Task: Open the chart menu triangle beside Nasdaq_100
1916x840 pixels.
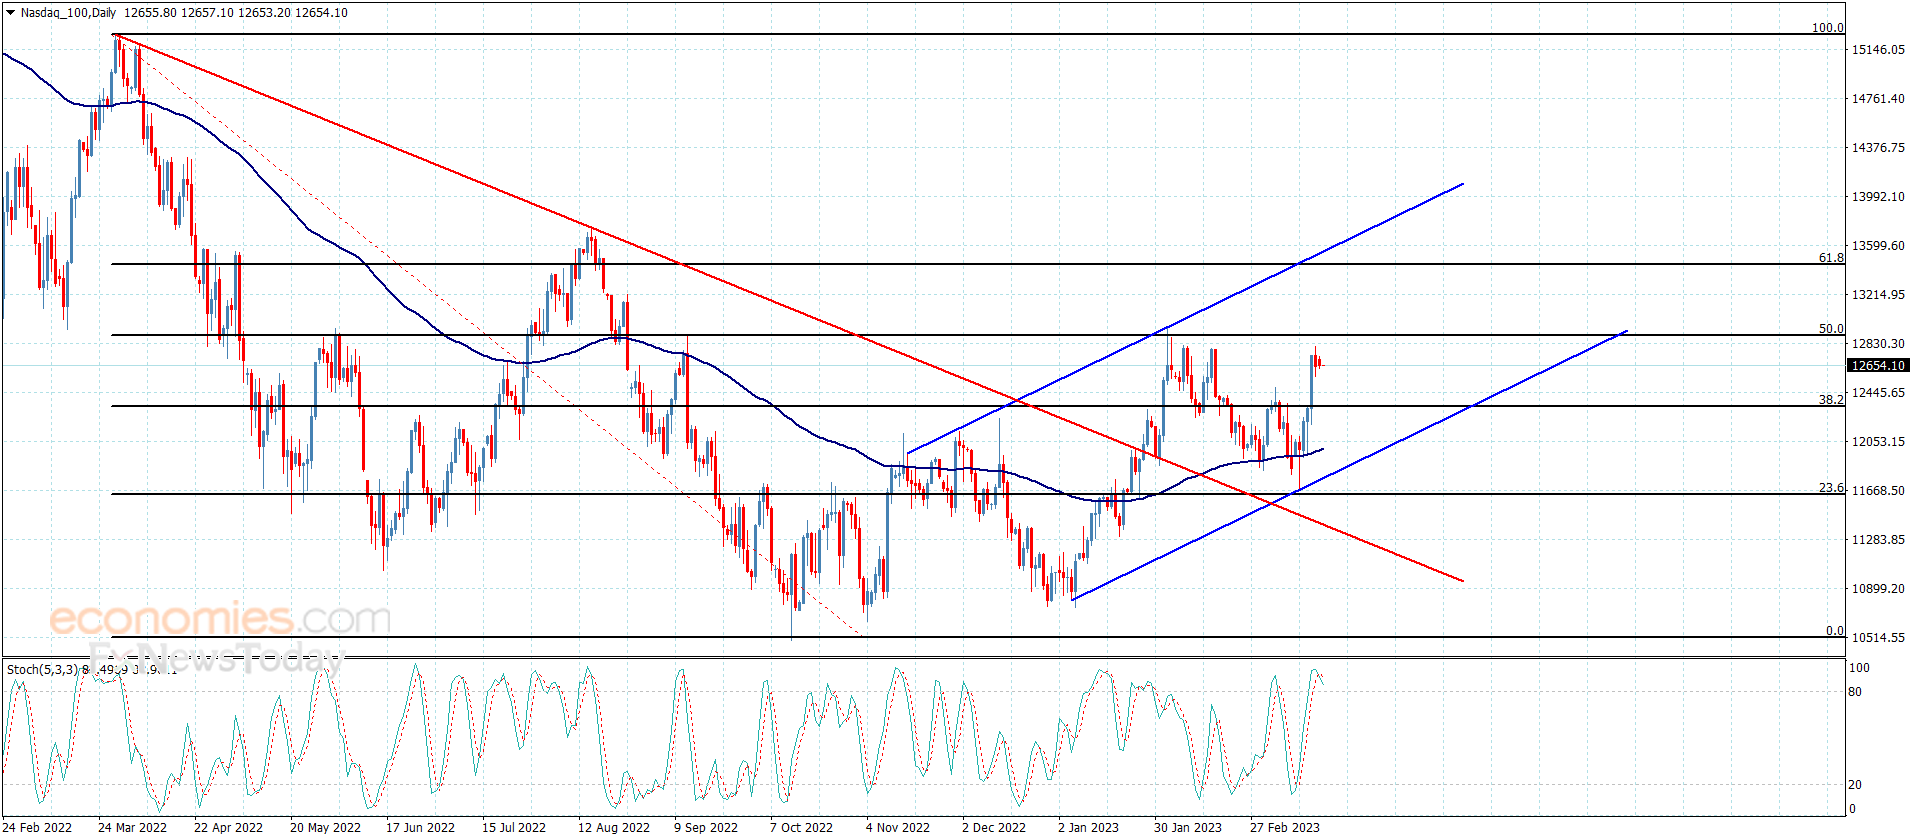Action: (10, 13)
